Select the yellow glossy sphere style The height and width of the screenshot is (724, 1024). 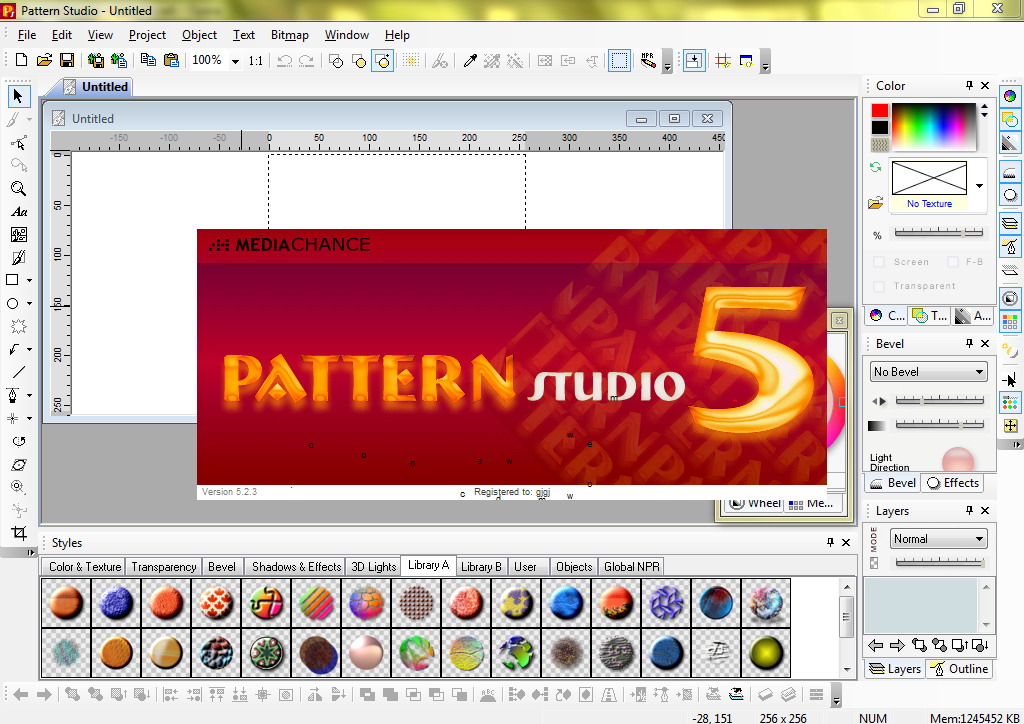[x=766, y=653]
